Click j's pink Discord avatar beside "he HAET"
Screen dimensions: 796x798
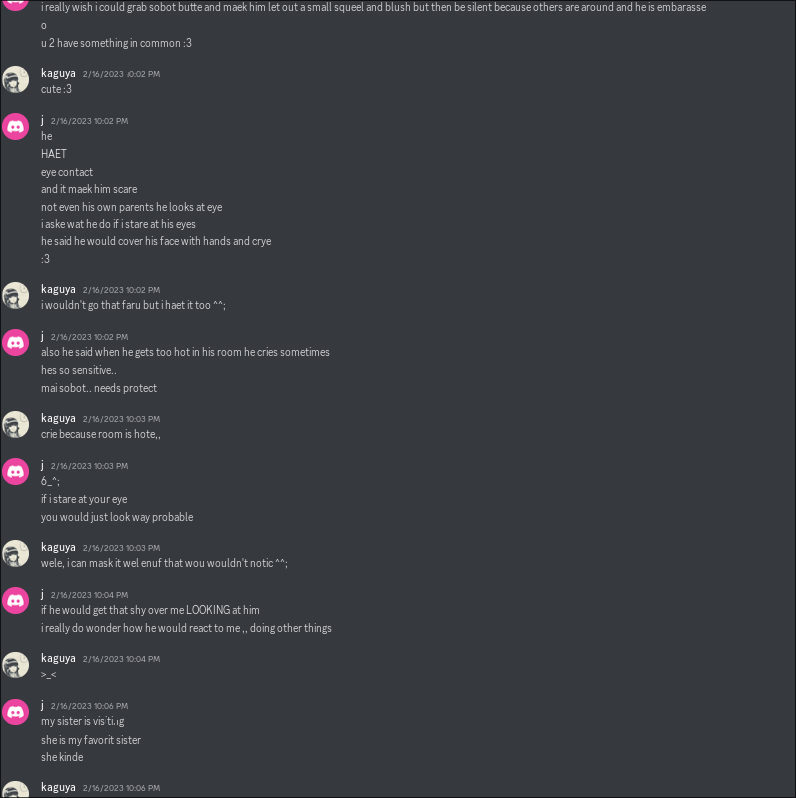[15, 126]
